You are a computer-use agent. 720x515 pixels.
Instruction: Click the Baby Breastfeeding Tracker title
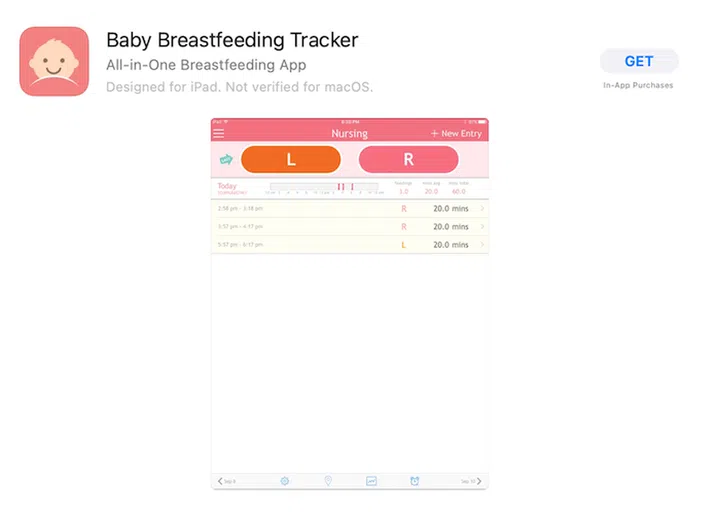click(x=232, y=40)
